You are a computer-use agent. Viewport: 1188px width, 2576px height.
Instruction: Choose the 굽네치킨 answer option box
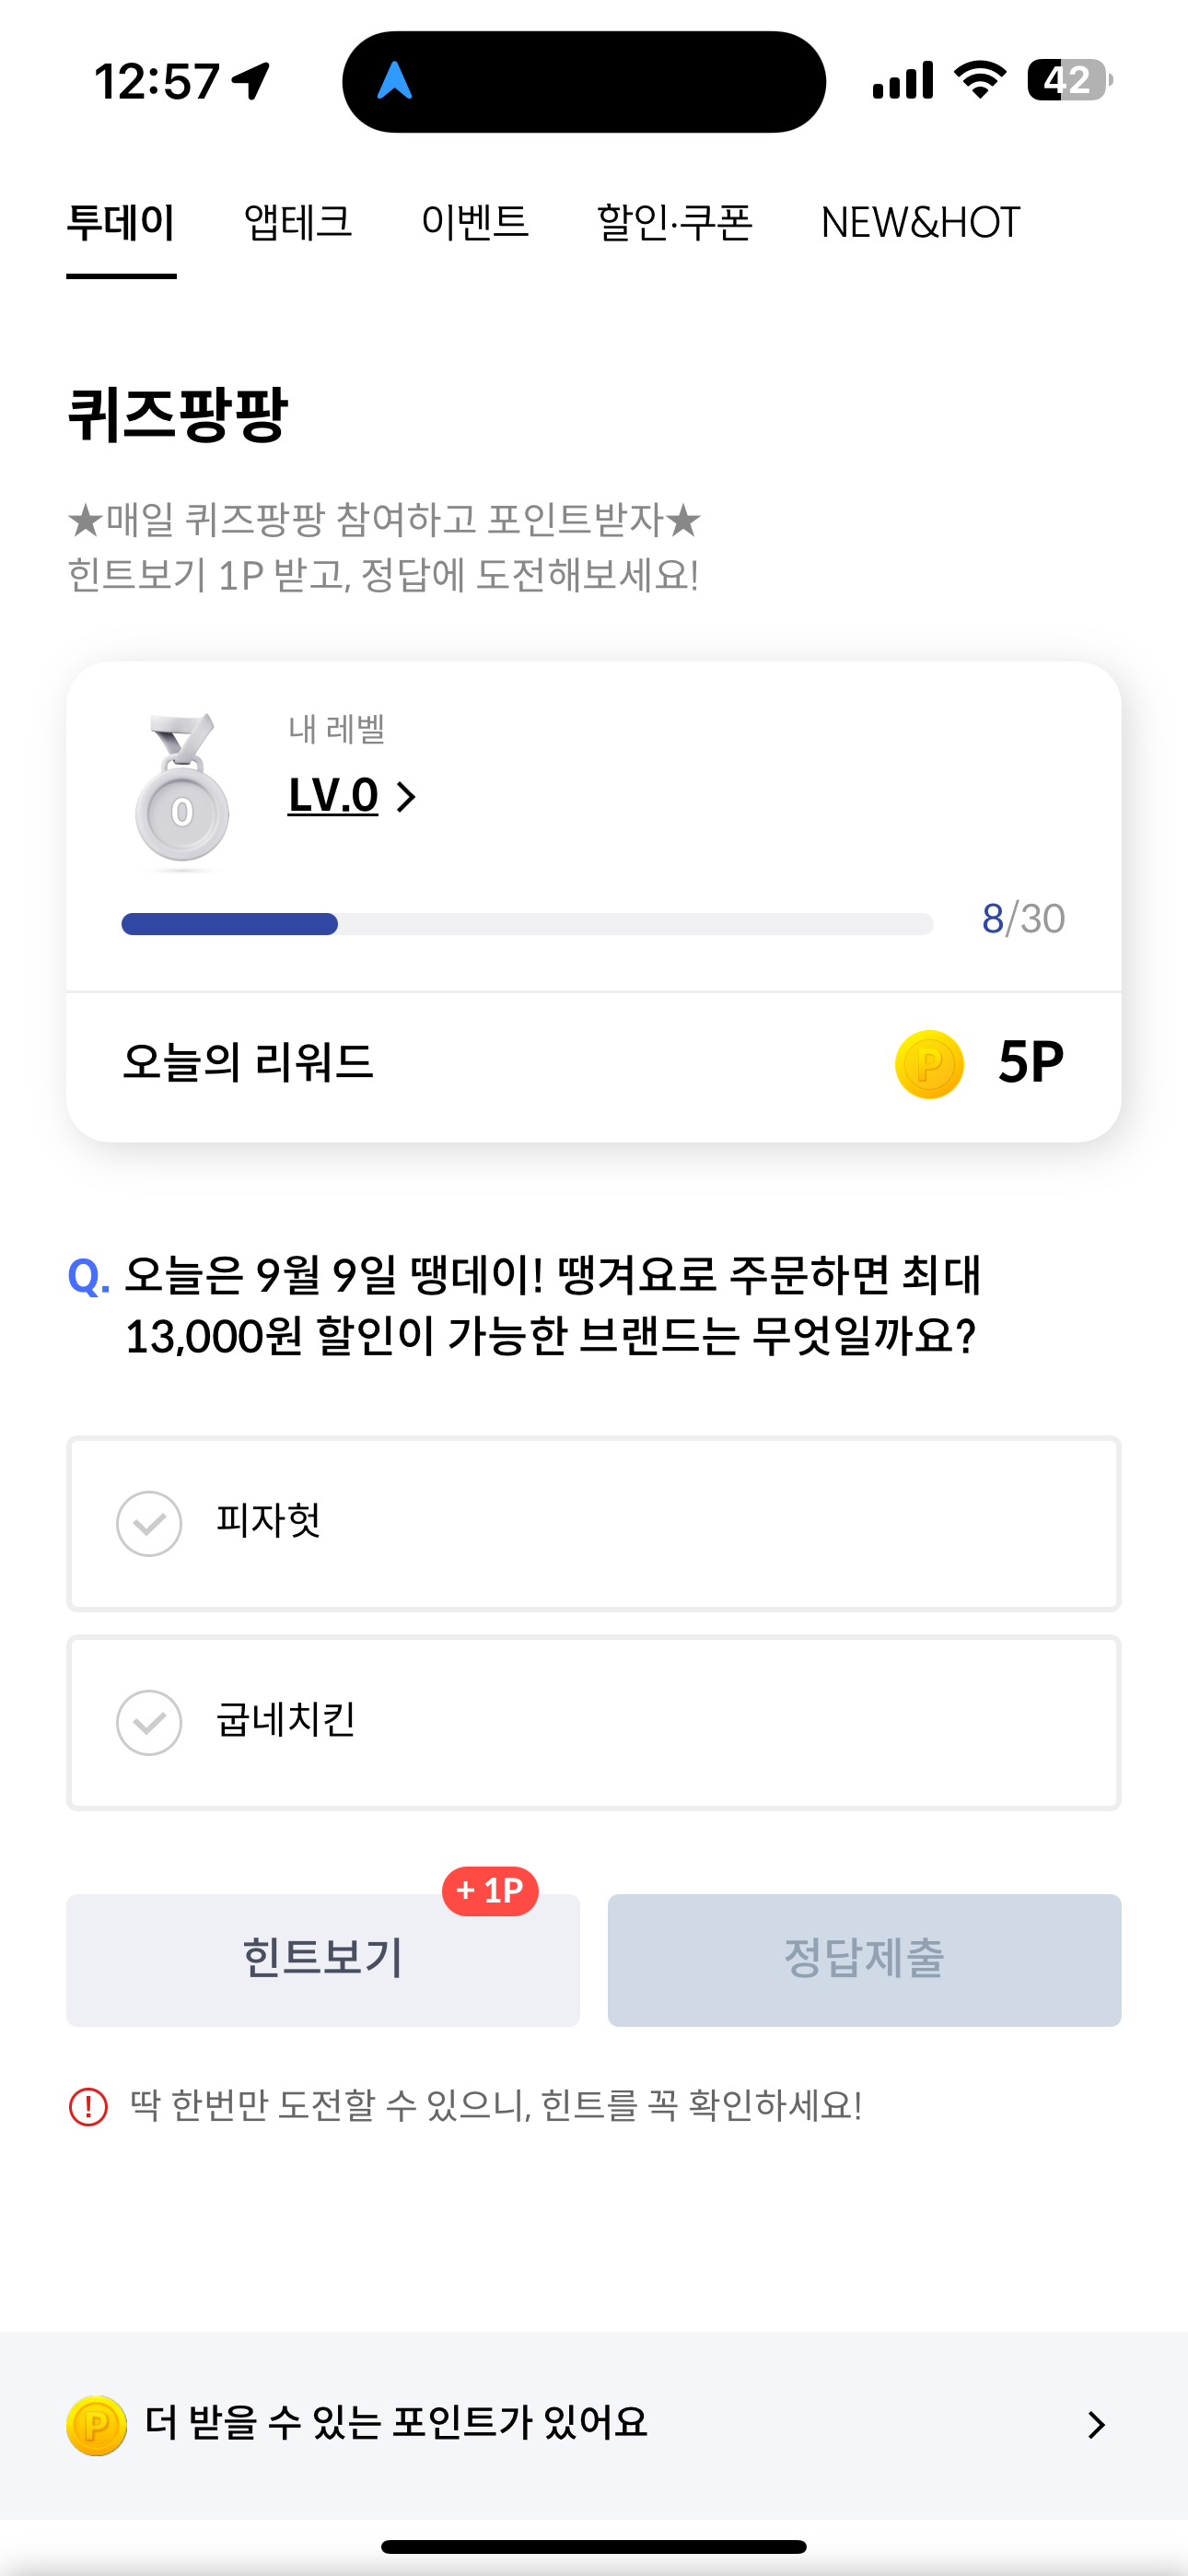pyautogui.click(x=594, y=1722)
